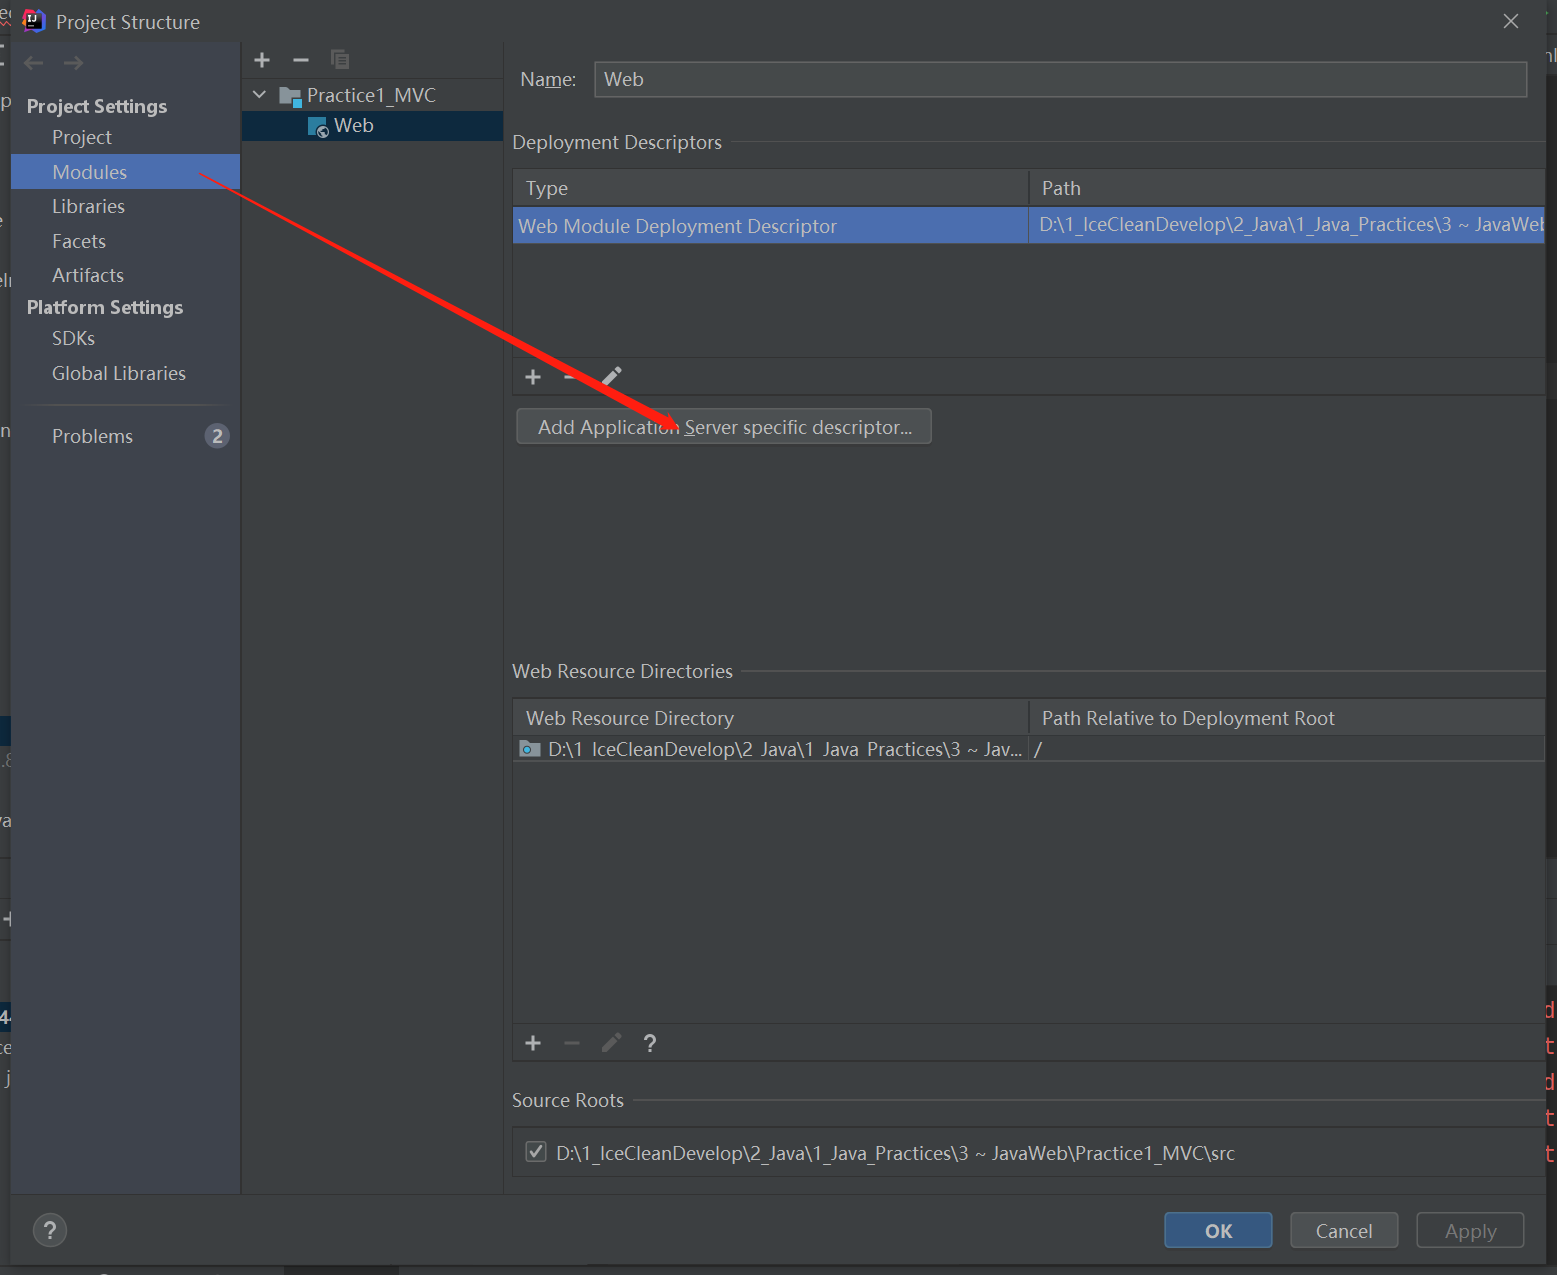
Task: Click the Web facet icon
Action: point(318,127)
